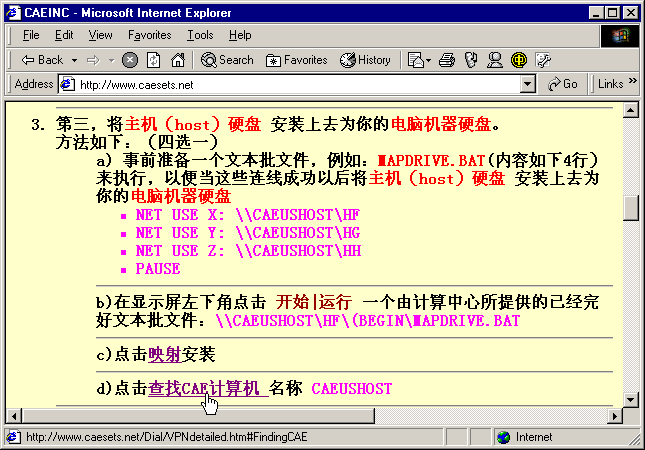Click into the Address URL field
Viewport: 645px width, 450px height.
coord(300,84)
